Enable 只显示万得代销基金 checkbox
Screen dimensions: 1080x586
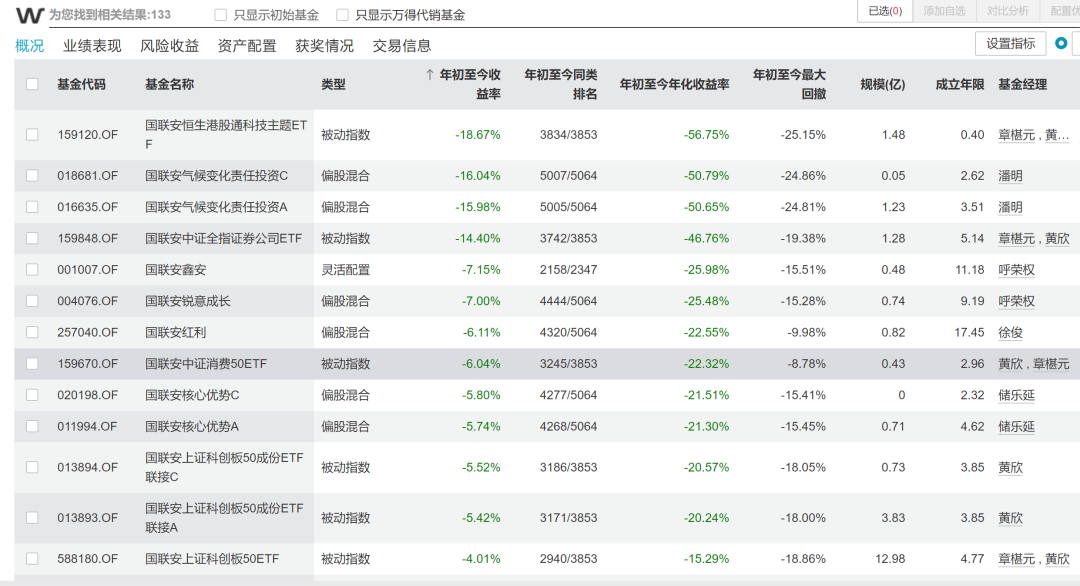342,14
